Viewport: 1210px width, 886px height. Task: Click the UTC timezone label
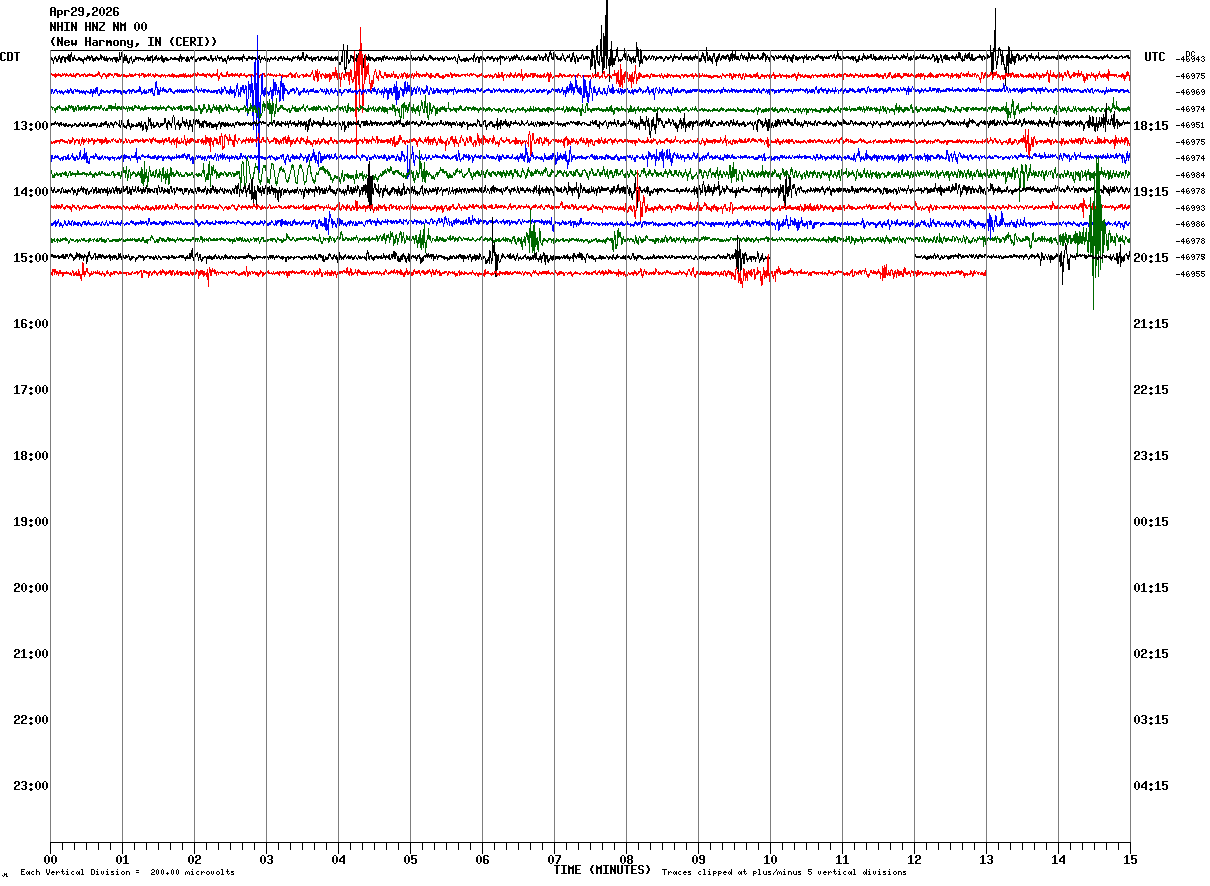click(x=1155, y=57)
